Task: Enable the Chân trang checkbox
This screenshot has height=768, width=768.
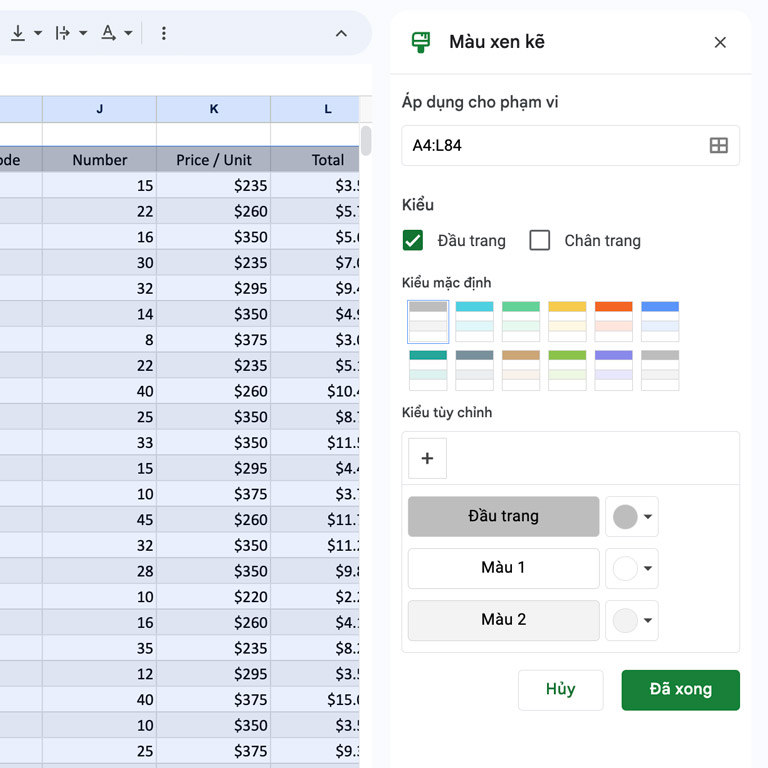Action: tap(540, 241)
